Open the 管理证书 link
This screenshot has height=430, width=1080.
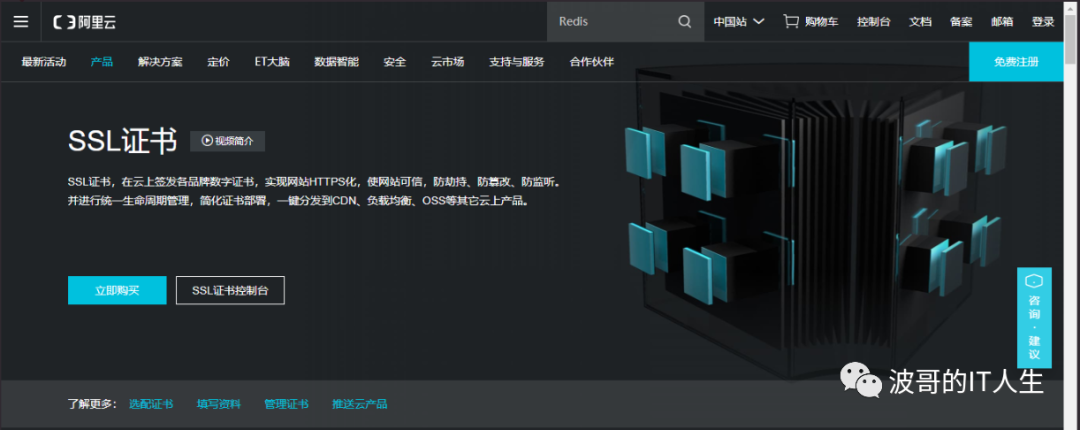pyautogui.click(x=286, y=404)
